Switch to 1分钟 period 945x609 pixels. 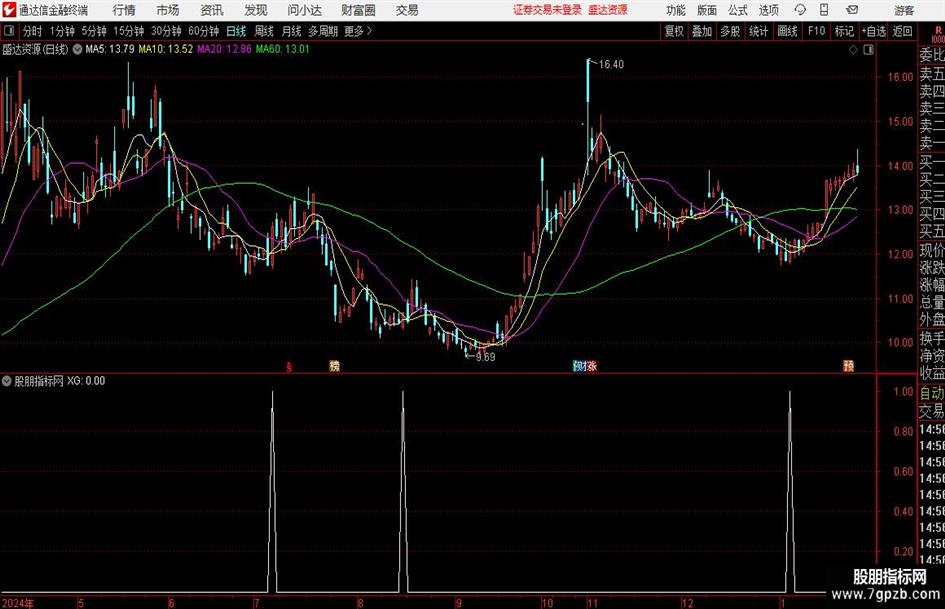[x=62, y=31]
